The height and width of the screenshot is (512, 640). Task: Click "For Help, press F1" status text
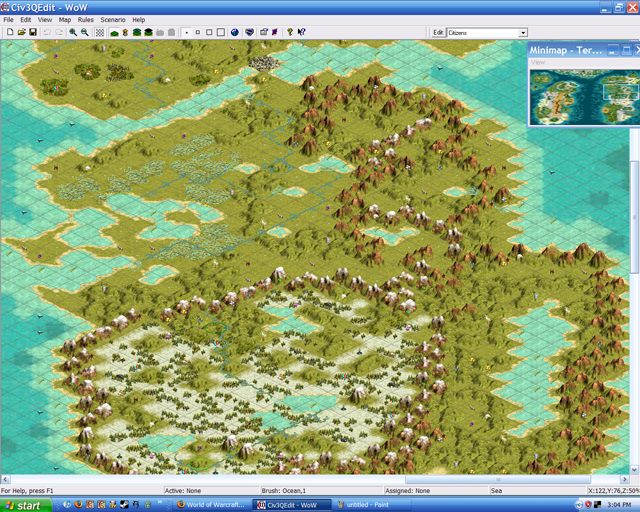click(x=27, y=491)
